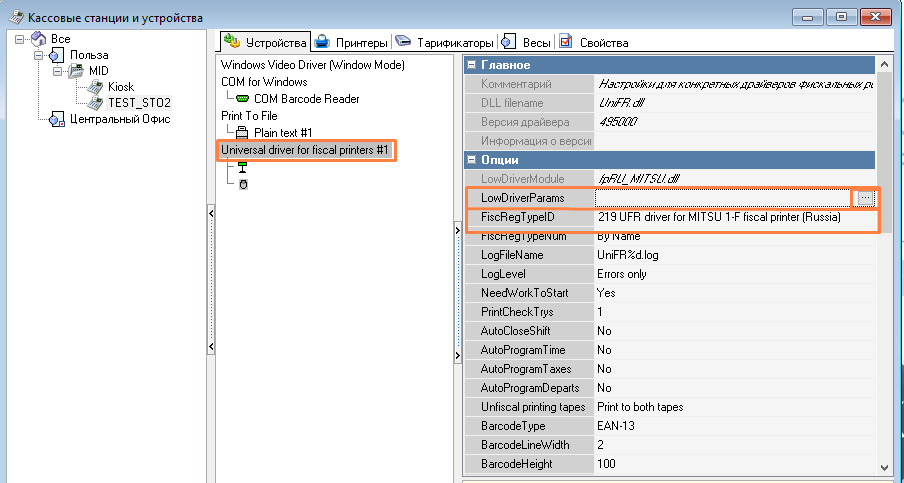This screenshot has height=483, width=904.
Task: Click the mouse-shaped device icon under Universal driver
Action: [x=243, y=184]
